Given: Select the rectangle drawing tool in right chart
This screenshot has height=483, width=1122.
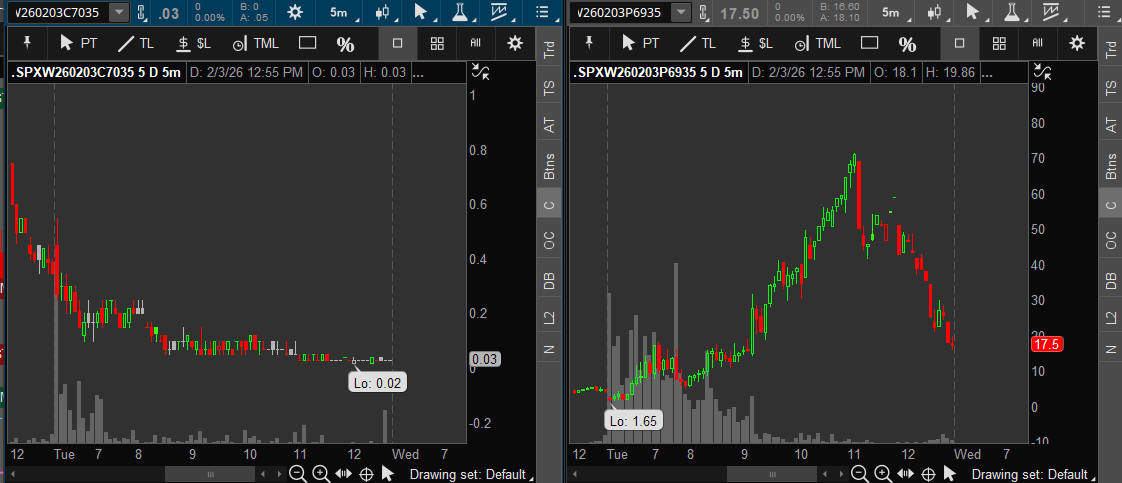Looking at the screenshot, I should pos(869,44).
